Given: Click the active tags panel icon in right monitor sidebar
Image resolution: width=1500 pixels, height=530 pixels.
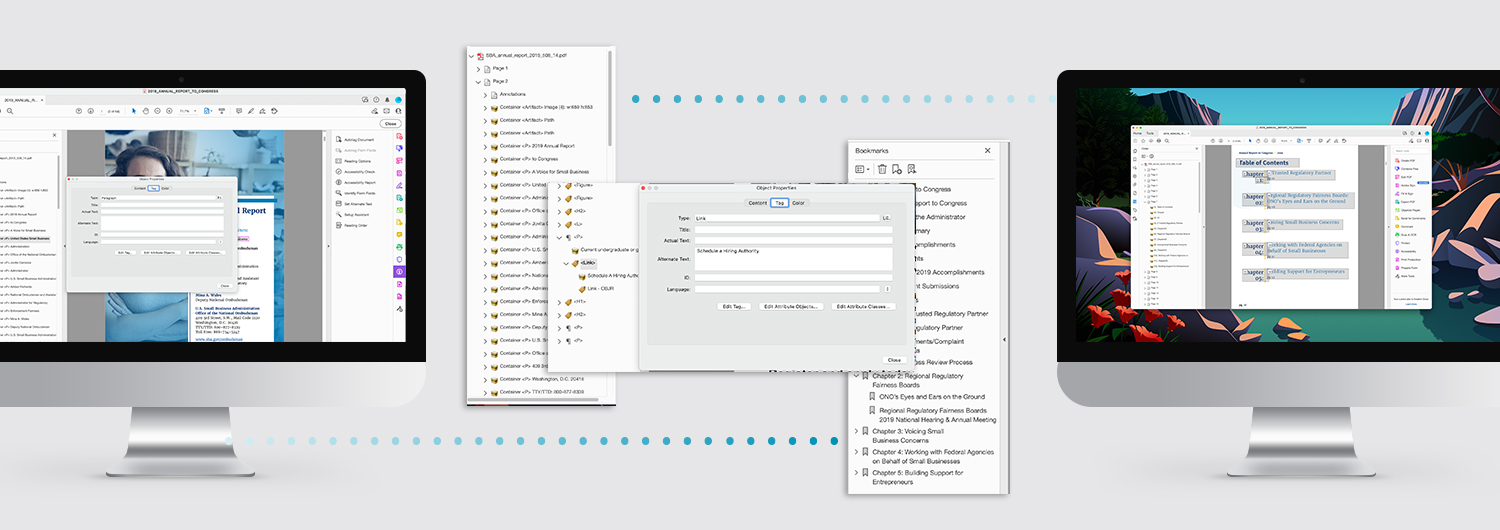Looking at the screenshot, I should pos(1135,201).
